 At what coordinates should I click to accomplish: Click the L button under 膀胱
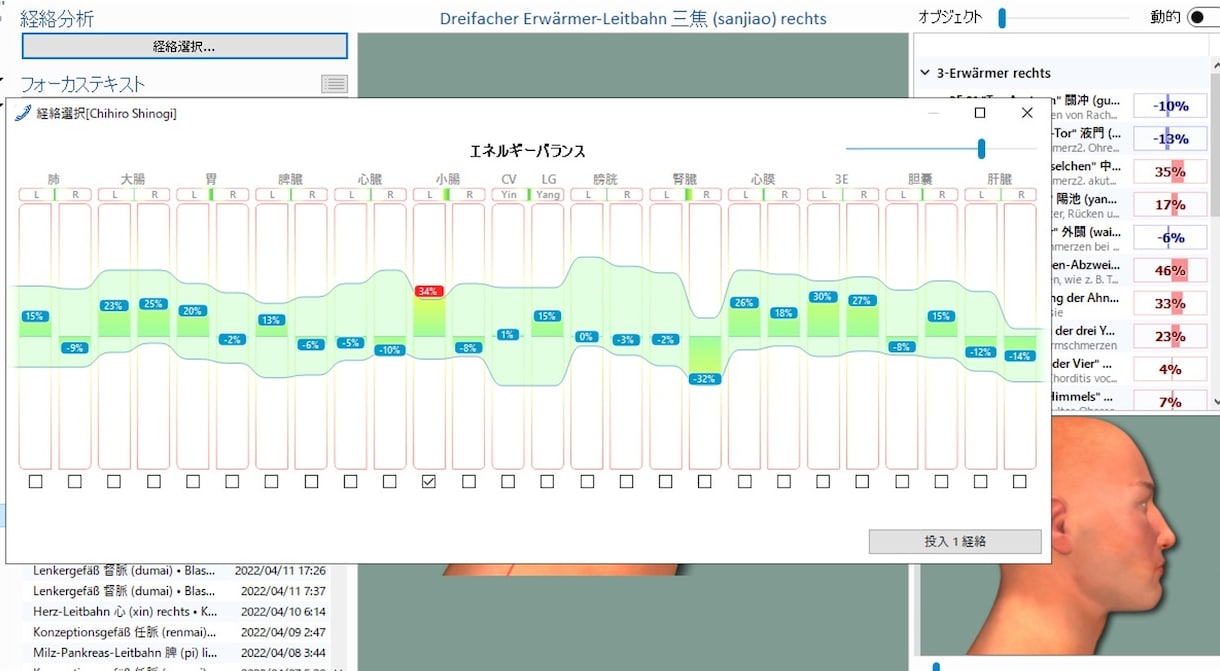tap(587, 195)
